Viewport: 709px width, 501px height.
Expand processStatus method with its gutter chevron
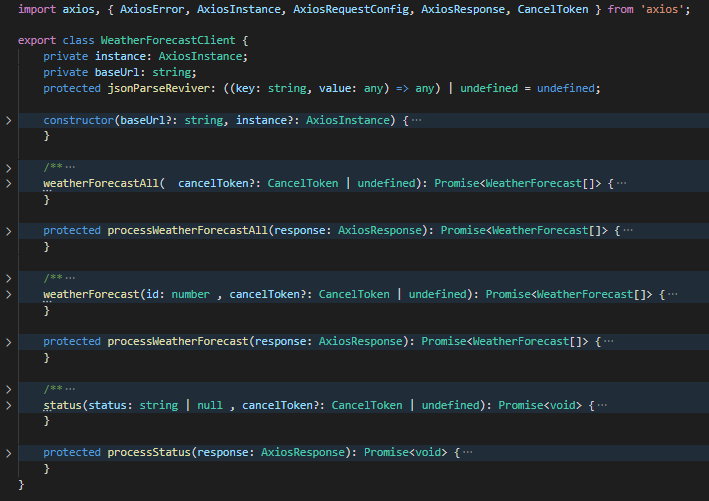pyautogui.click(x=9, y=453)
